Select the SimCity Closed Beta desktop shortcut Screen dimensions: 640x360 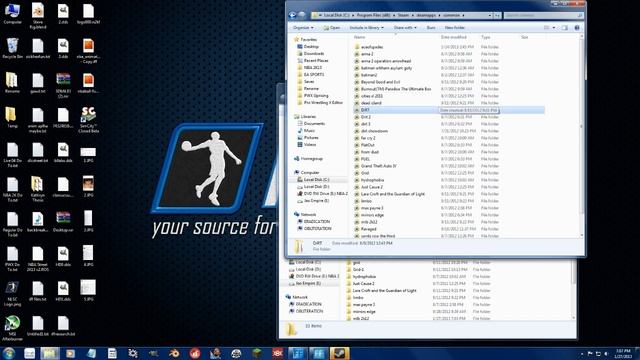(x=88, y=120)
